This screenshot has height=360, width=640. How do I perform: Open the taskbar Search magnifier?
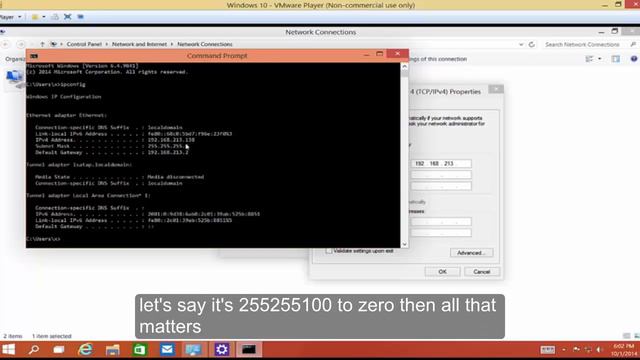[x=34, y=349]
